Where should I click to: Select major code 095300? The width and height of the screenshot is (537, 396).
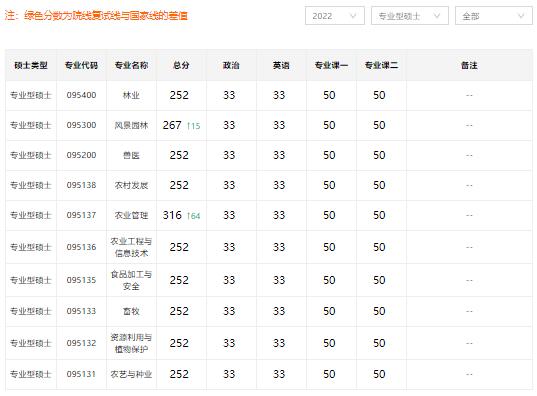coord(81,125)
